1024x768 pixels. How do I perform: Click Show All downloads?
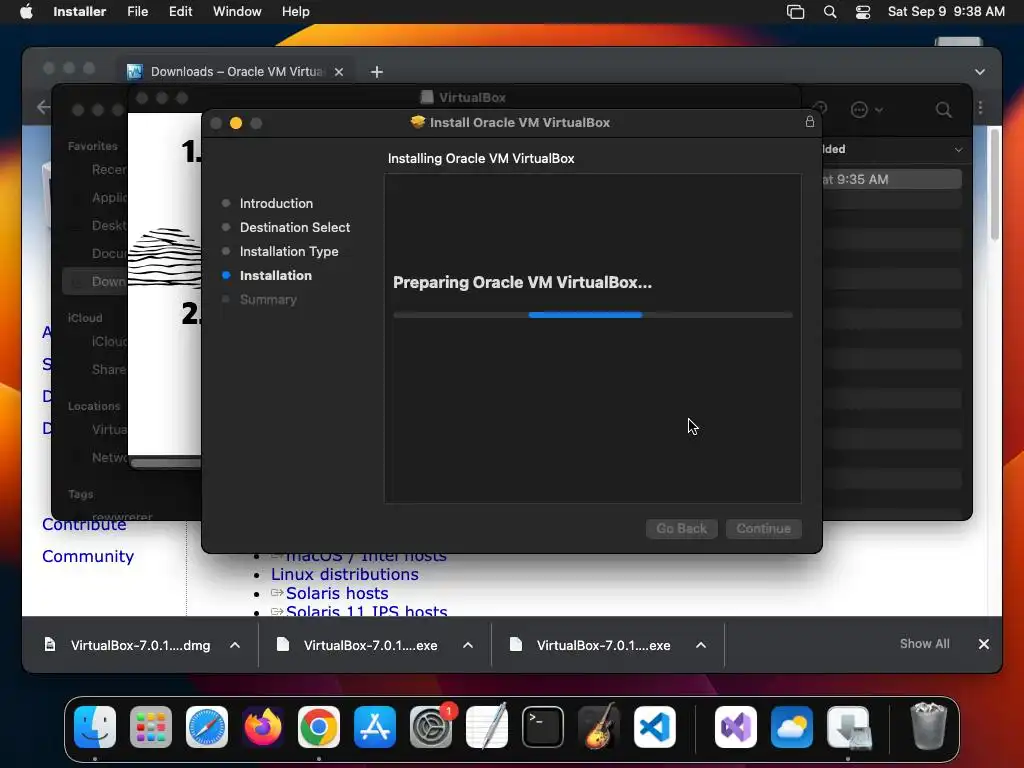[x=924, y=644]
